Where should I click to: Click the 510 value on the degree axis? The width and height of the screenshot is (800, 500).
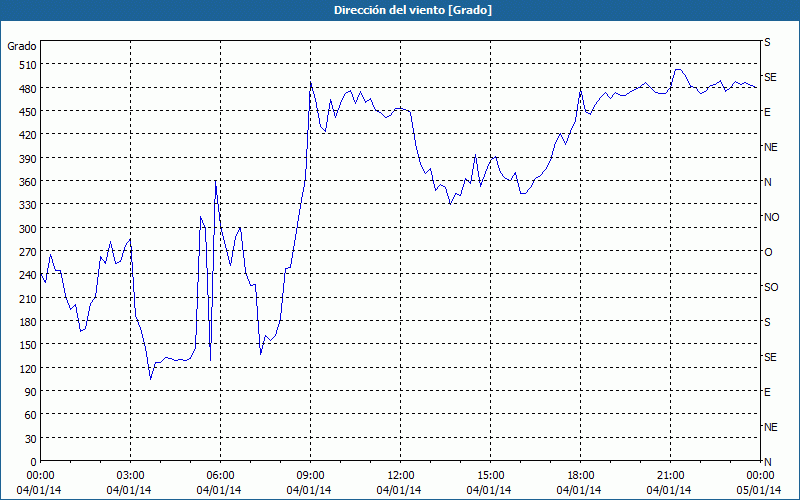tap(28, 65)
